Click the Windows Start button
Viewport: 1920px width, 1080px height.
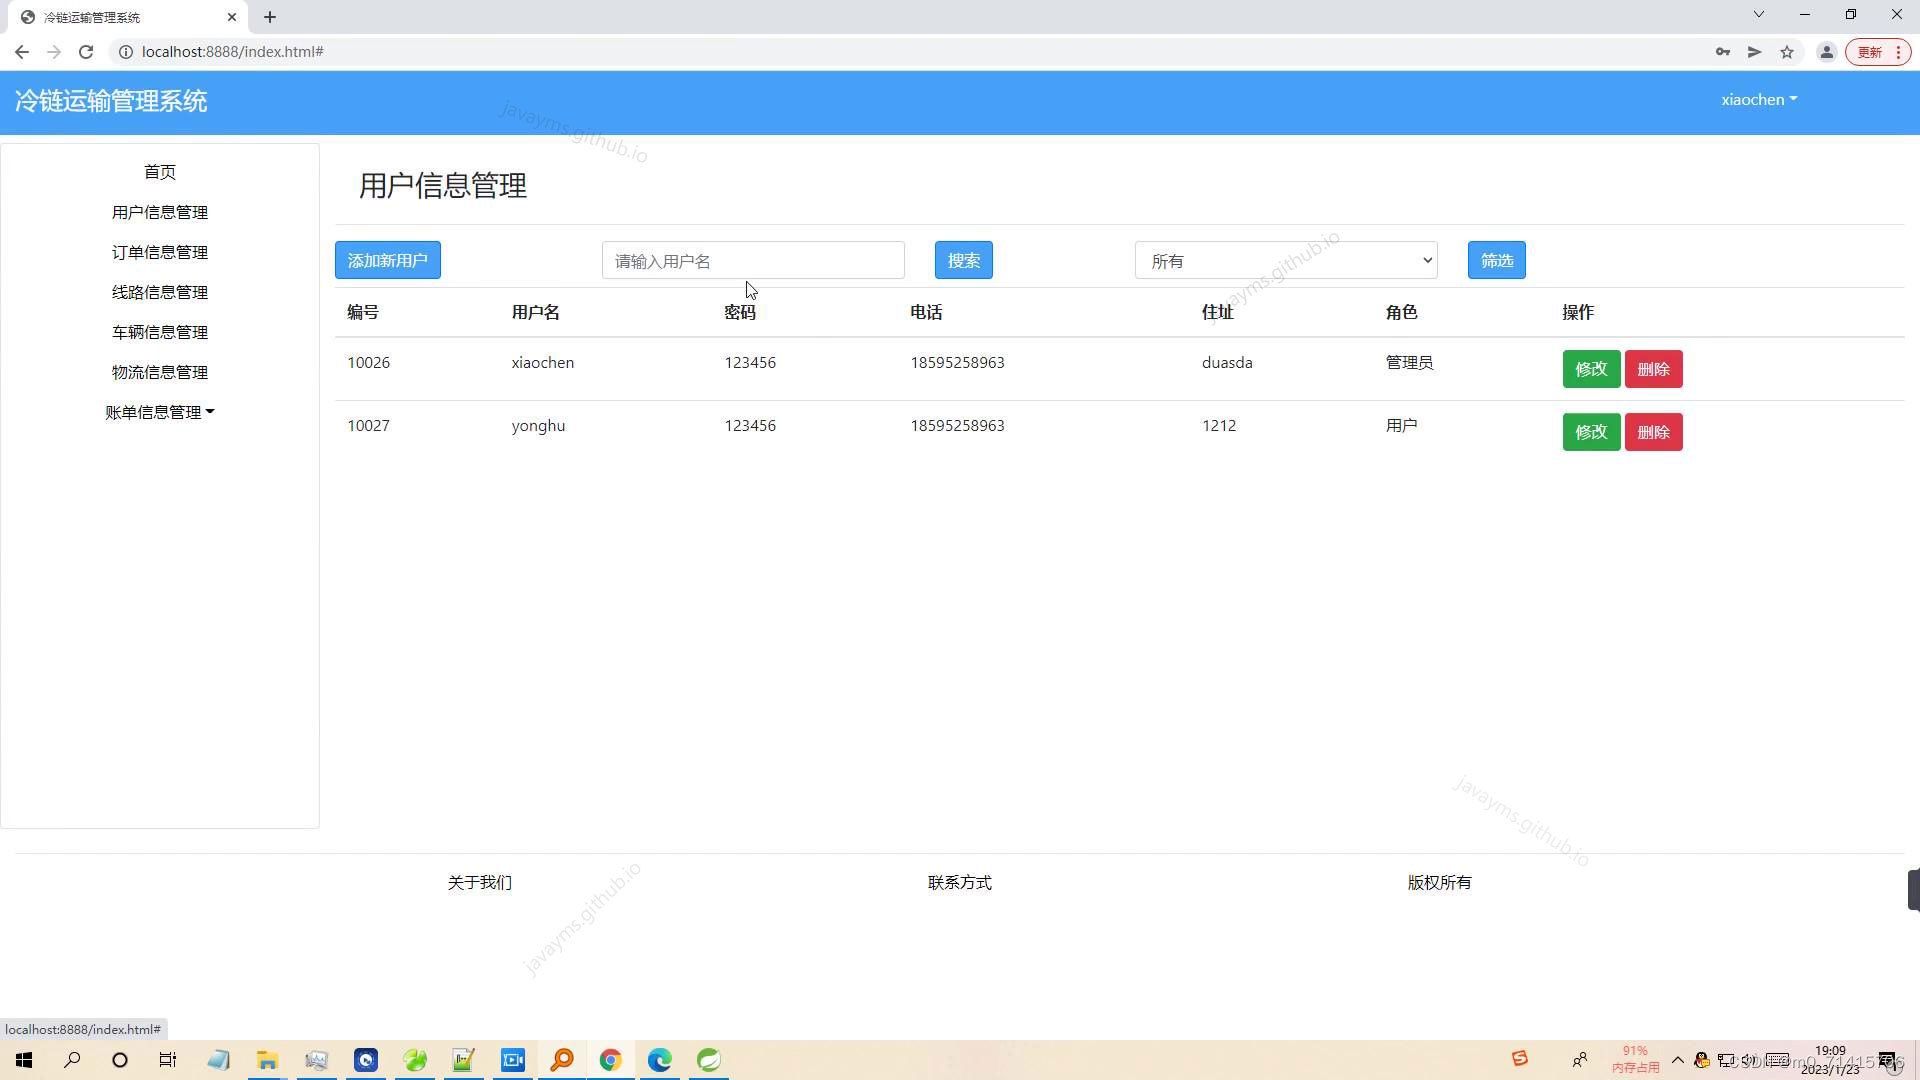click(24, 1060)
